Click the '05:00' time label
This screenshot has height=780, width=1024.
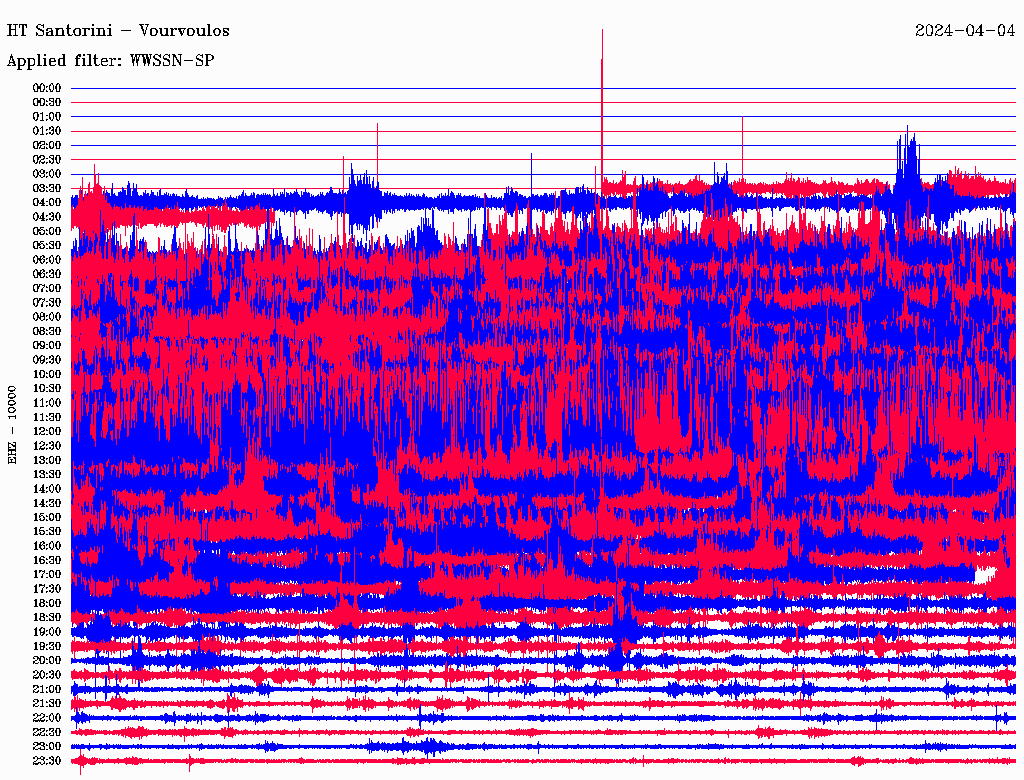pyautogui.click(x=47, y=231)
